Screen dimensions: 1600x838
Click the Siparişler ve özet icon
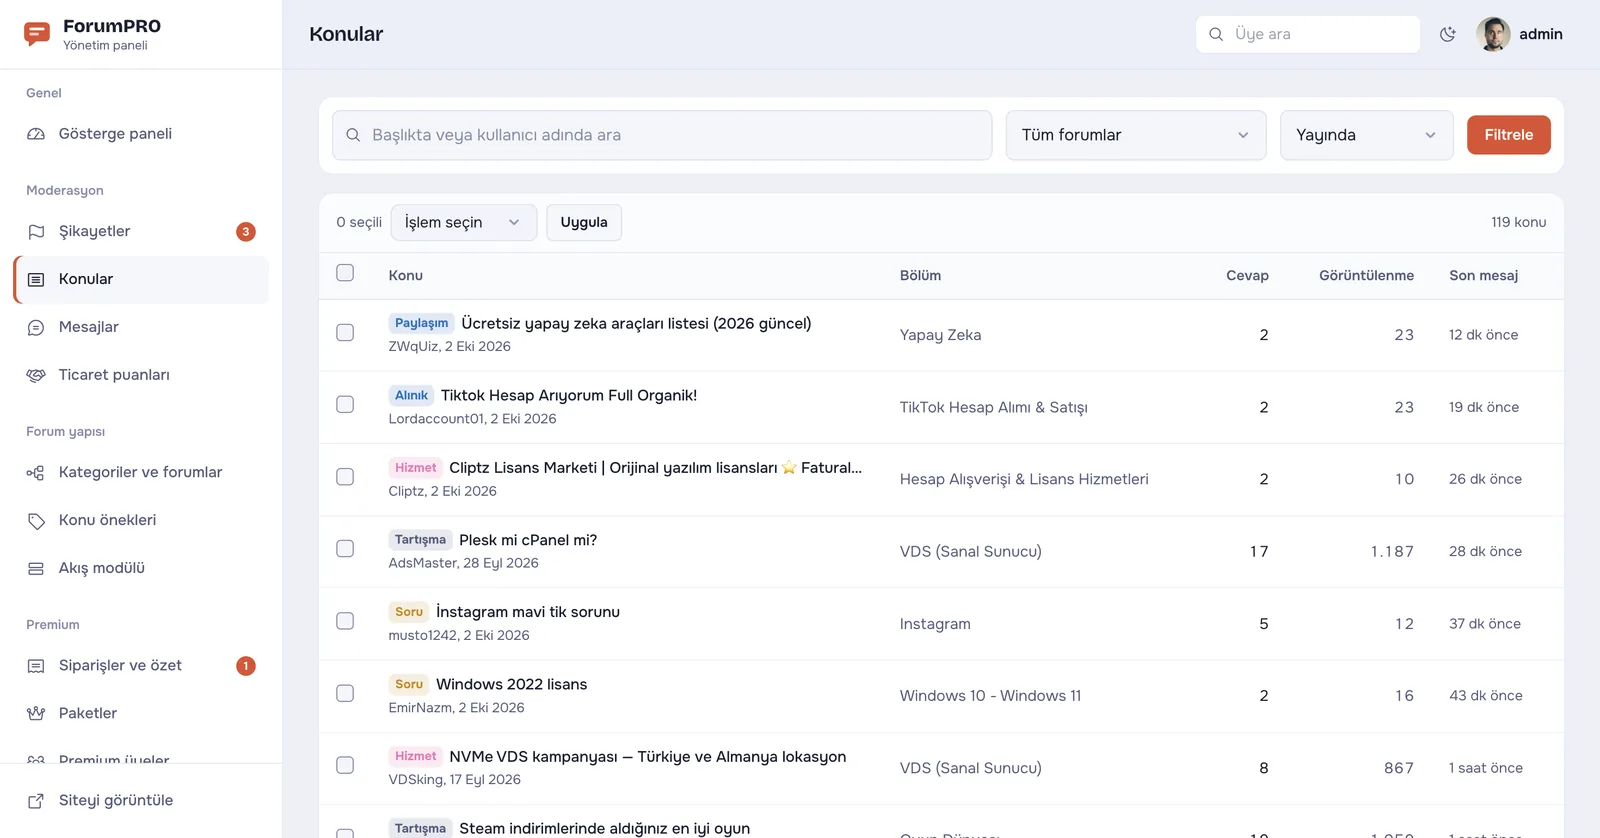pos(36,666)
